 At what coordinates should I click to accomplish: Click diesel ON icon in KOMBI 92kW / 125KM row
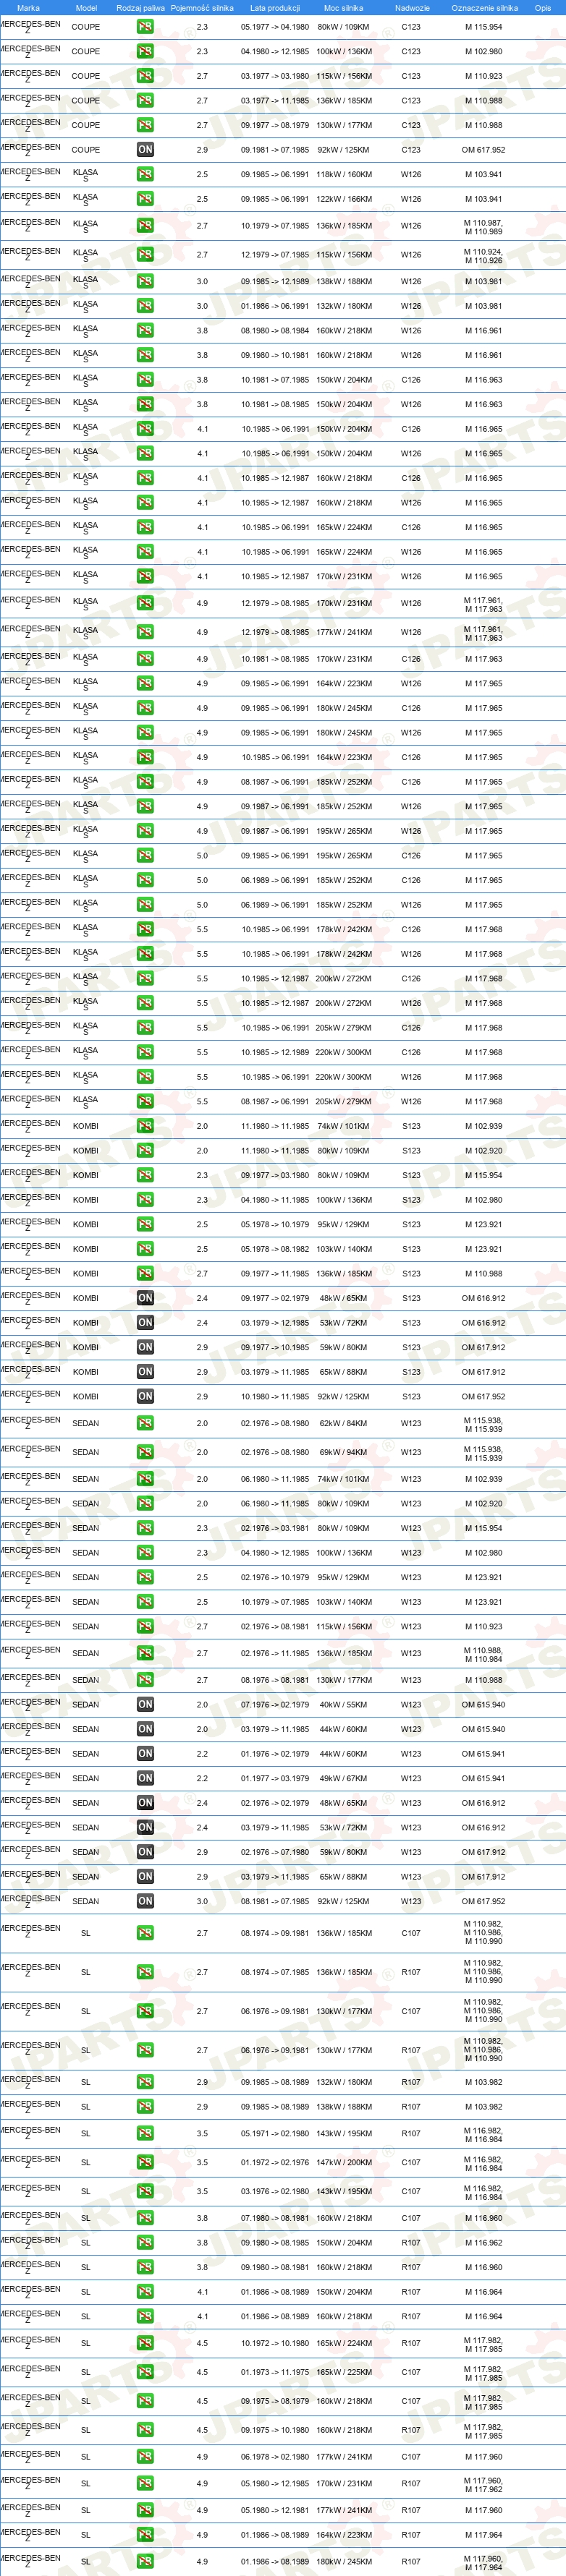[x=145, y=1396]
